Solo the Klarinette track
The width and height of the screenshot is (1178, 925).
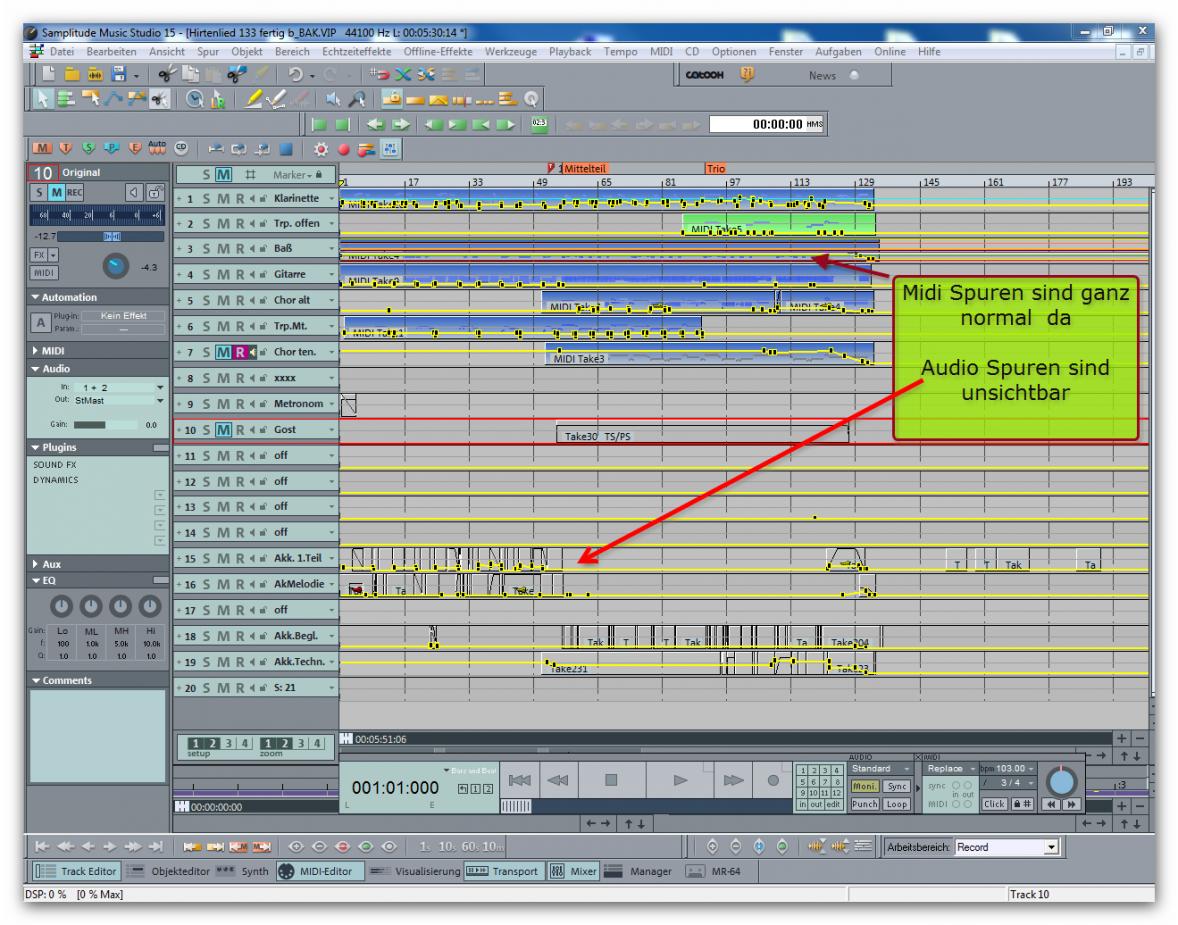[x=207, y=199]
